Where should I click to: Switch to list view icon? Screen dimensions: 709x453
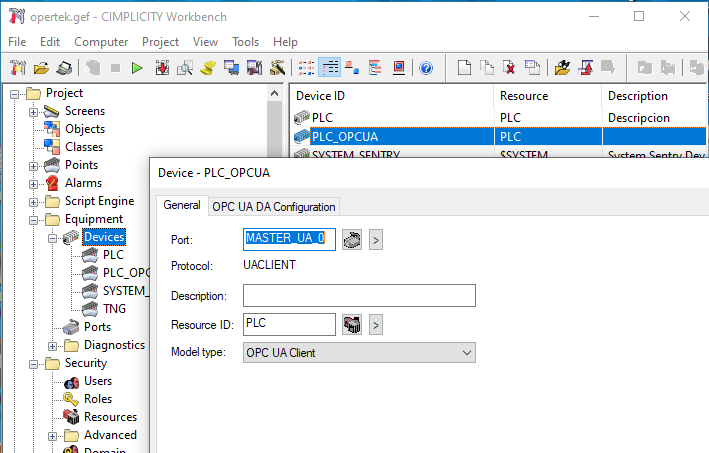[306, 68]
